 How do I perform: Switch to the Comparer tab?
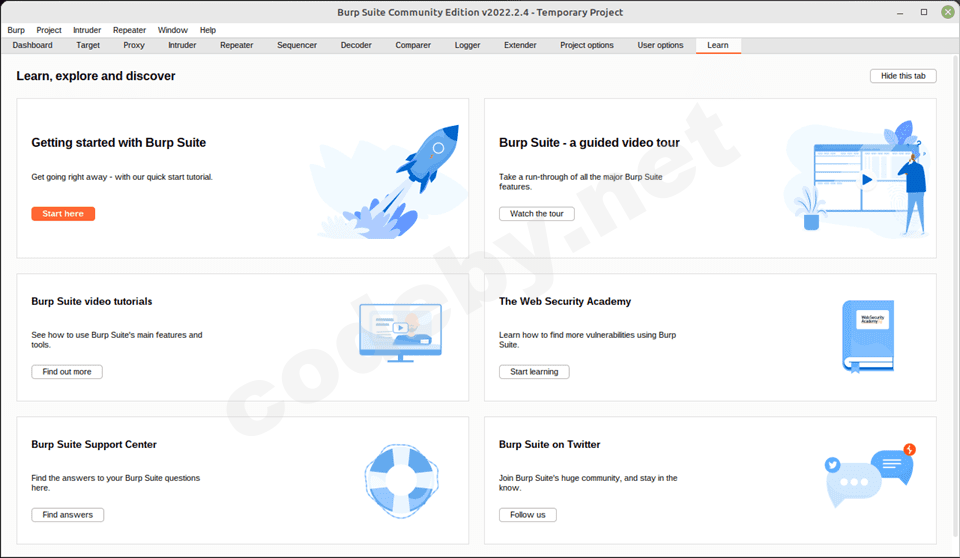pos(413,45)
